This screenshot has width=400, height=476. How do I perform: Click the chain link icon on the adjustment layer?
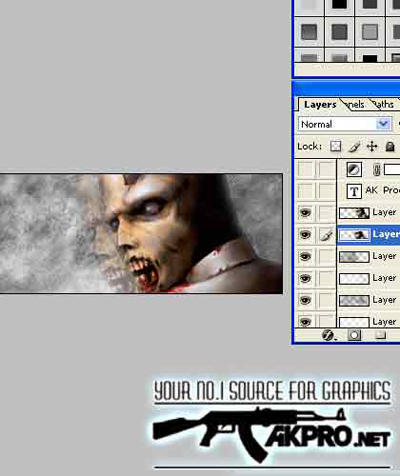(376, 170)
